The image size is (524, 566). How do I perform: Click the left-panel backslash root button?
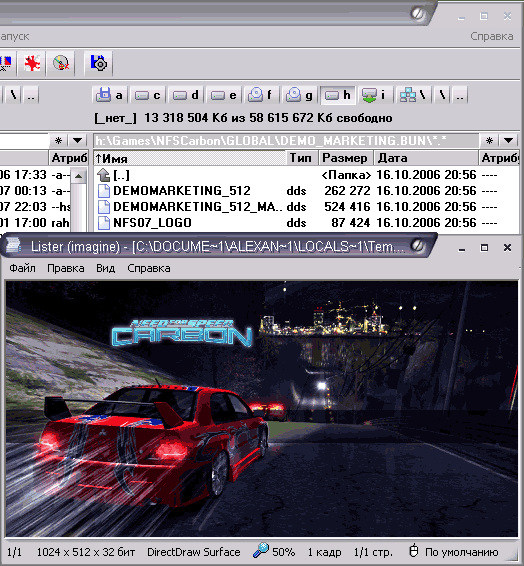click(14, 95)
